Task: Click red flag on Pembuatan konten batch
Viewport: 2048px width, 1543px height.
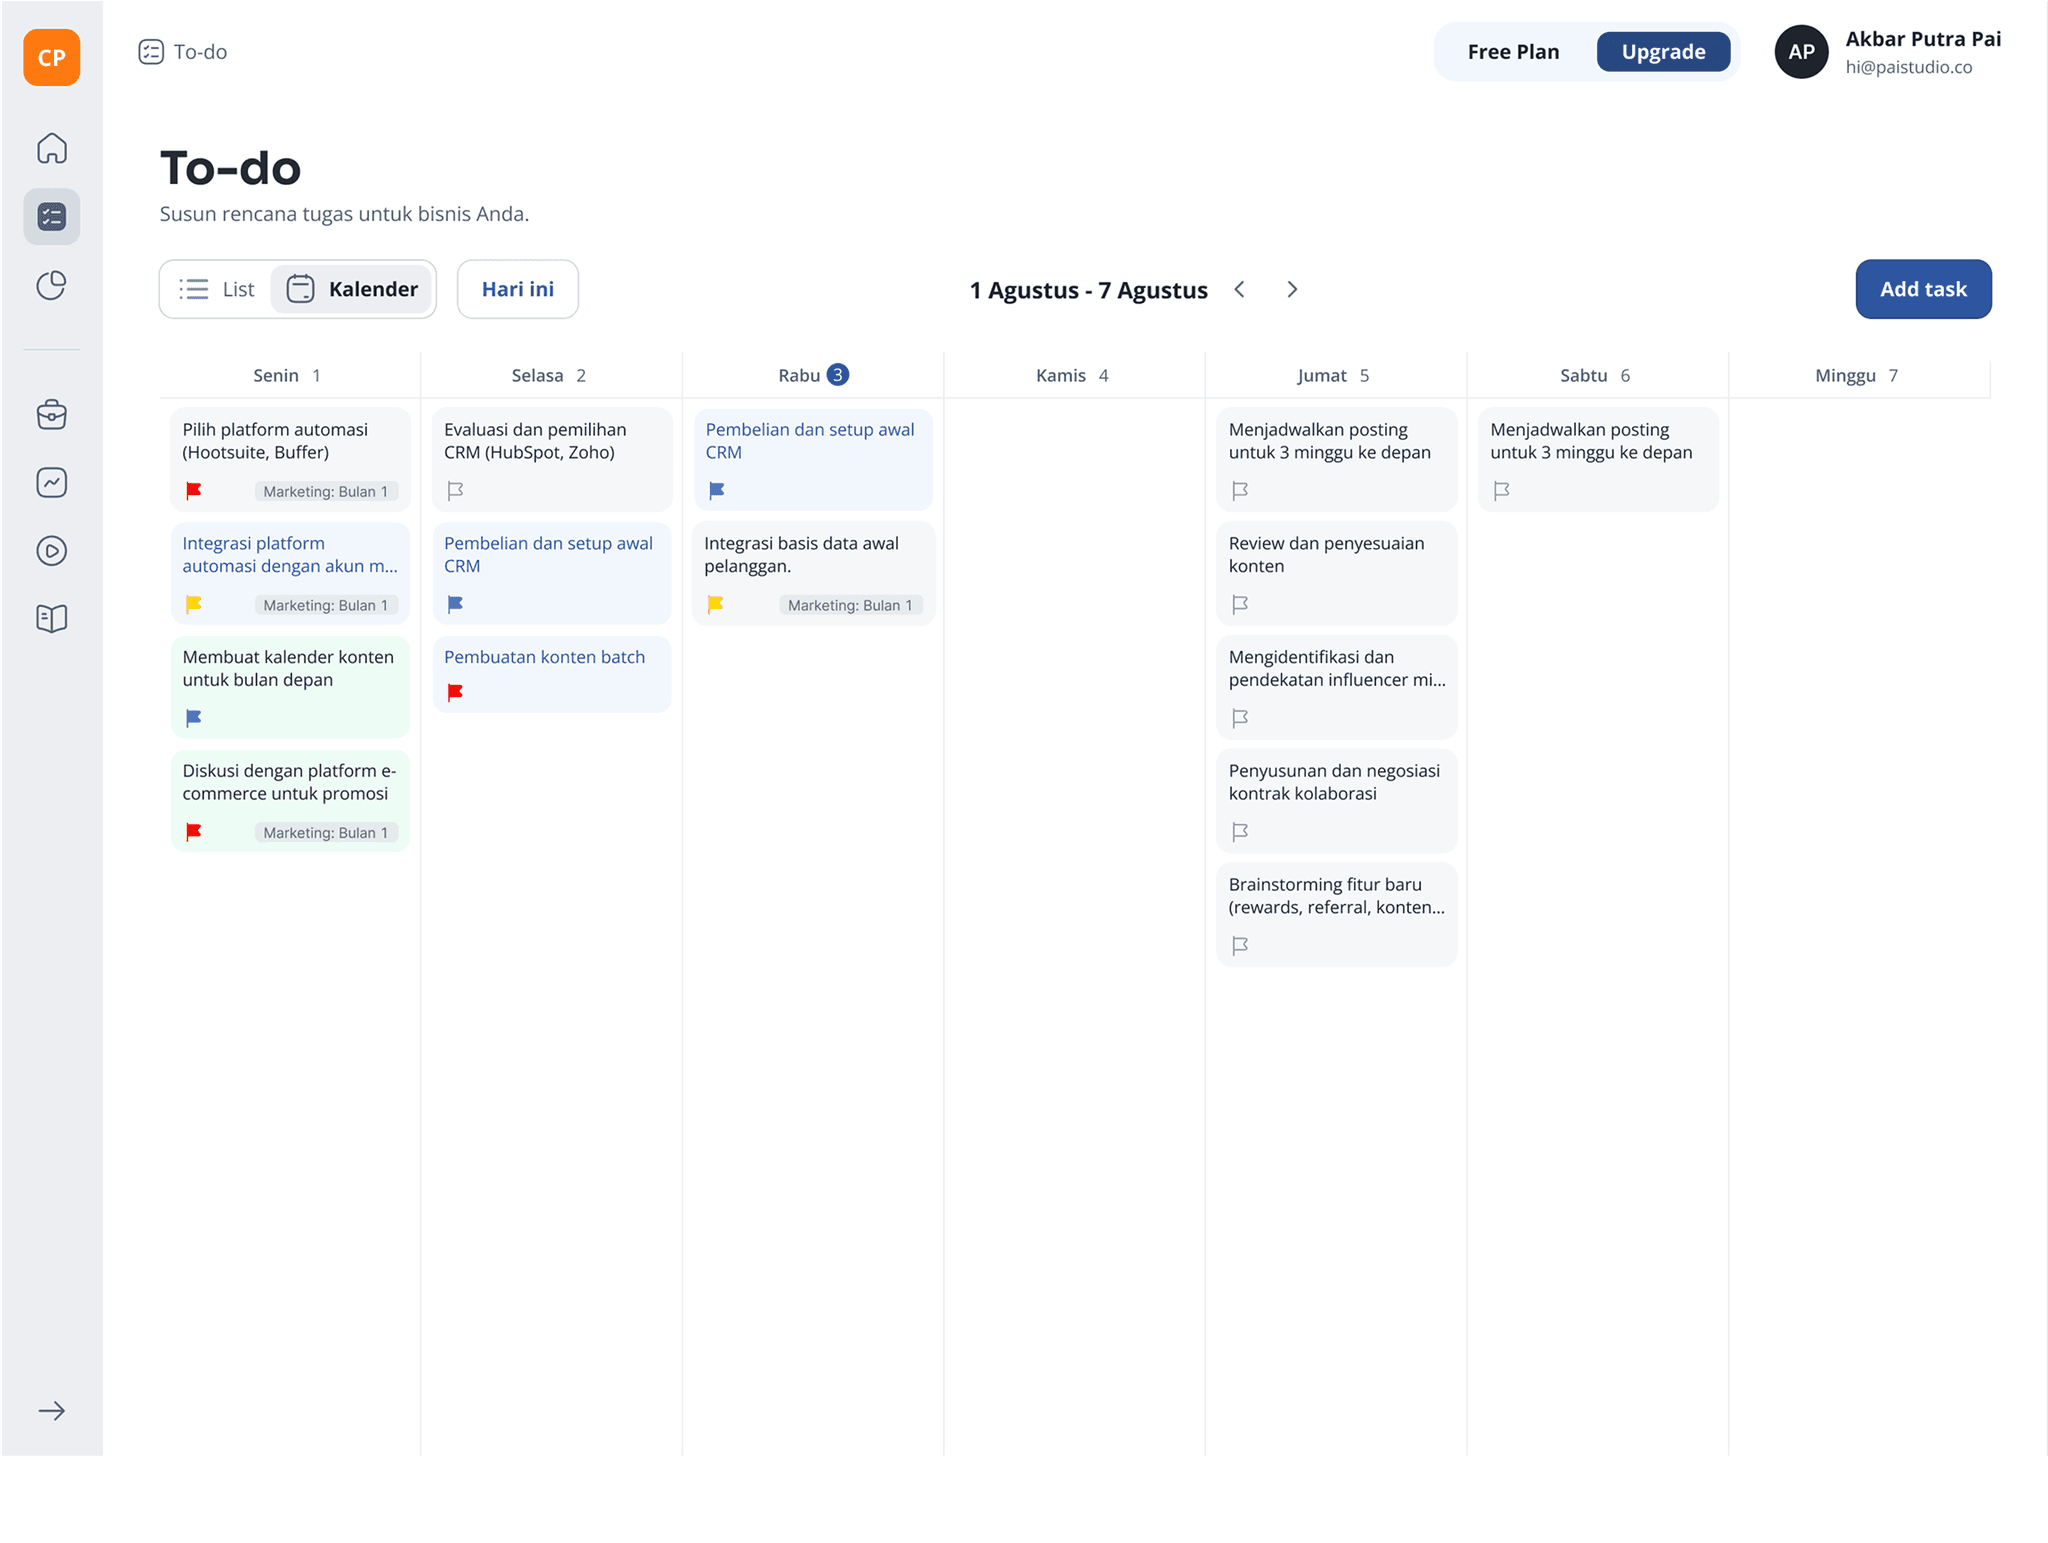Action: click(x=456, y=692)
